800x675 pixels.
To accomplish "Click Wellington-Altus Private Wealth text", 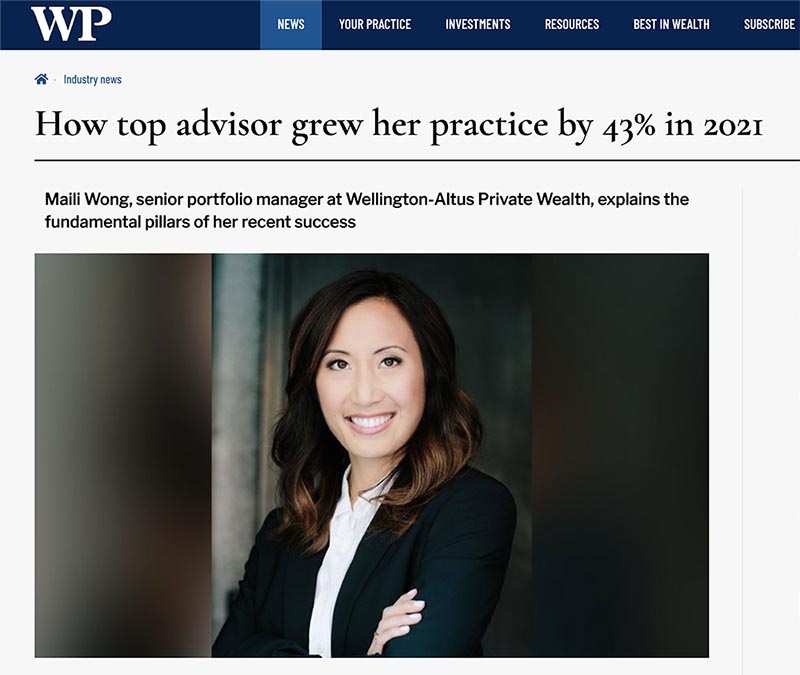I will click(x=468, y=199).
